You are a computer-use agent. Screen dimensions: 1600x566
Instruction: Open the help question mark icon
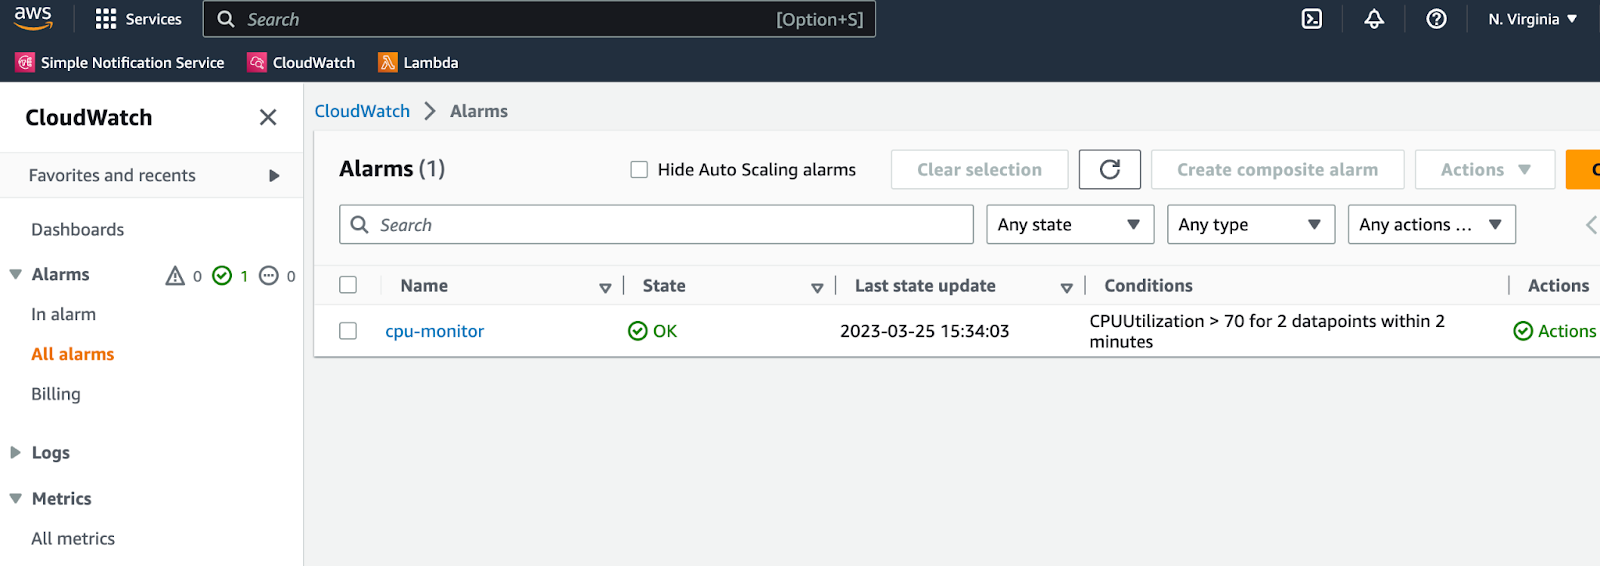[x=1436, y=19]
